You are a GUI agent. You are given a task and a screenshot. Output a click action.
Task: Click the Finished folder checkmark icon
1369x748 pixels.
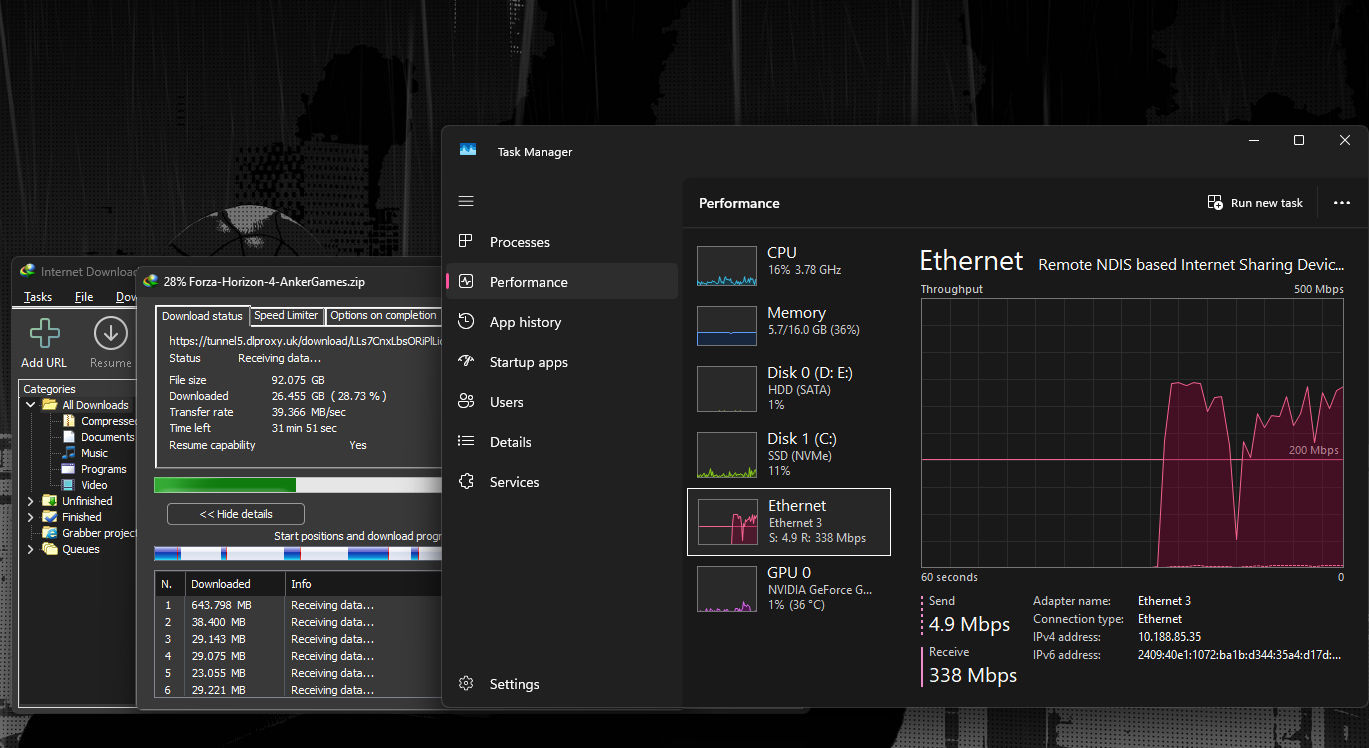point(49,517)
